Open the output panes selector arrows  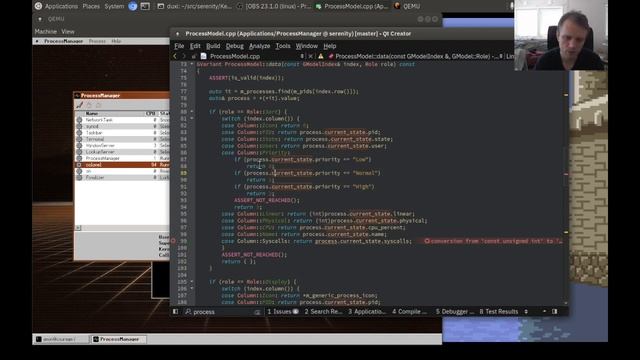tap(526, 312)
